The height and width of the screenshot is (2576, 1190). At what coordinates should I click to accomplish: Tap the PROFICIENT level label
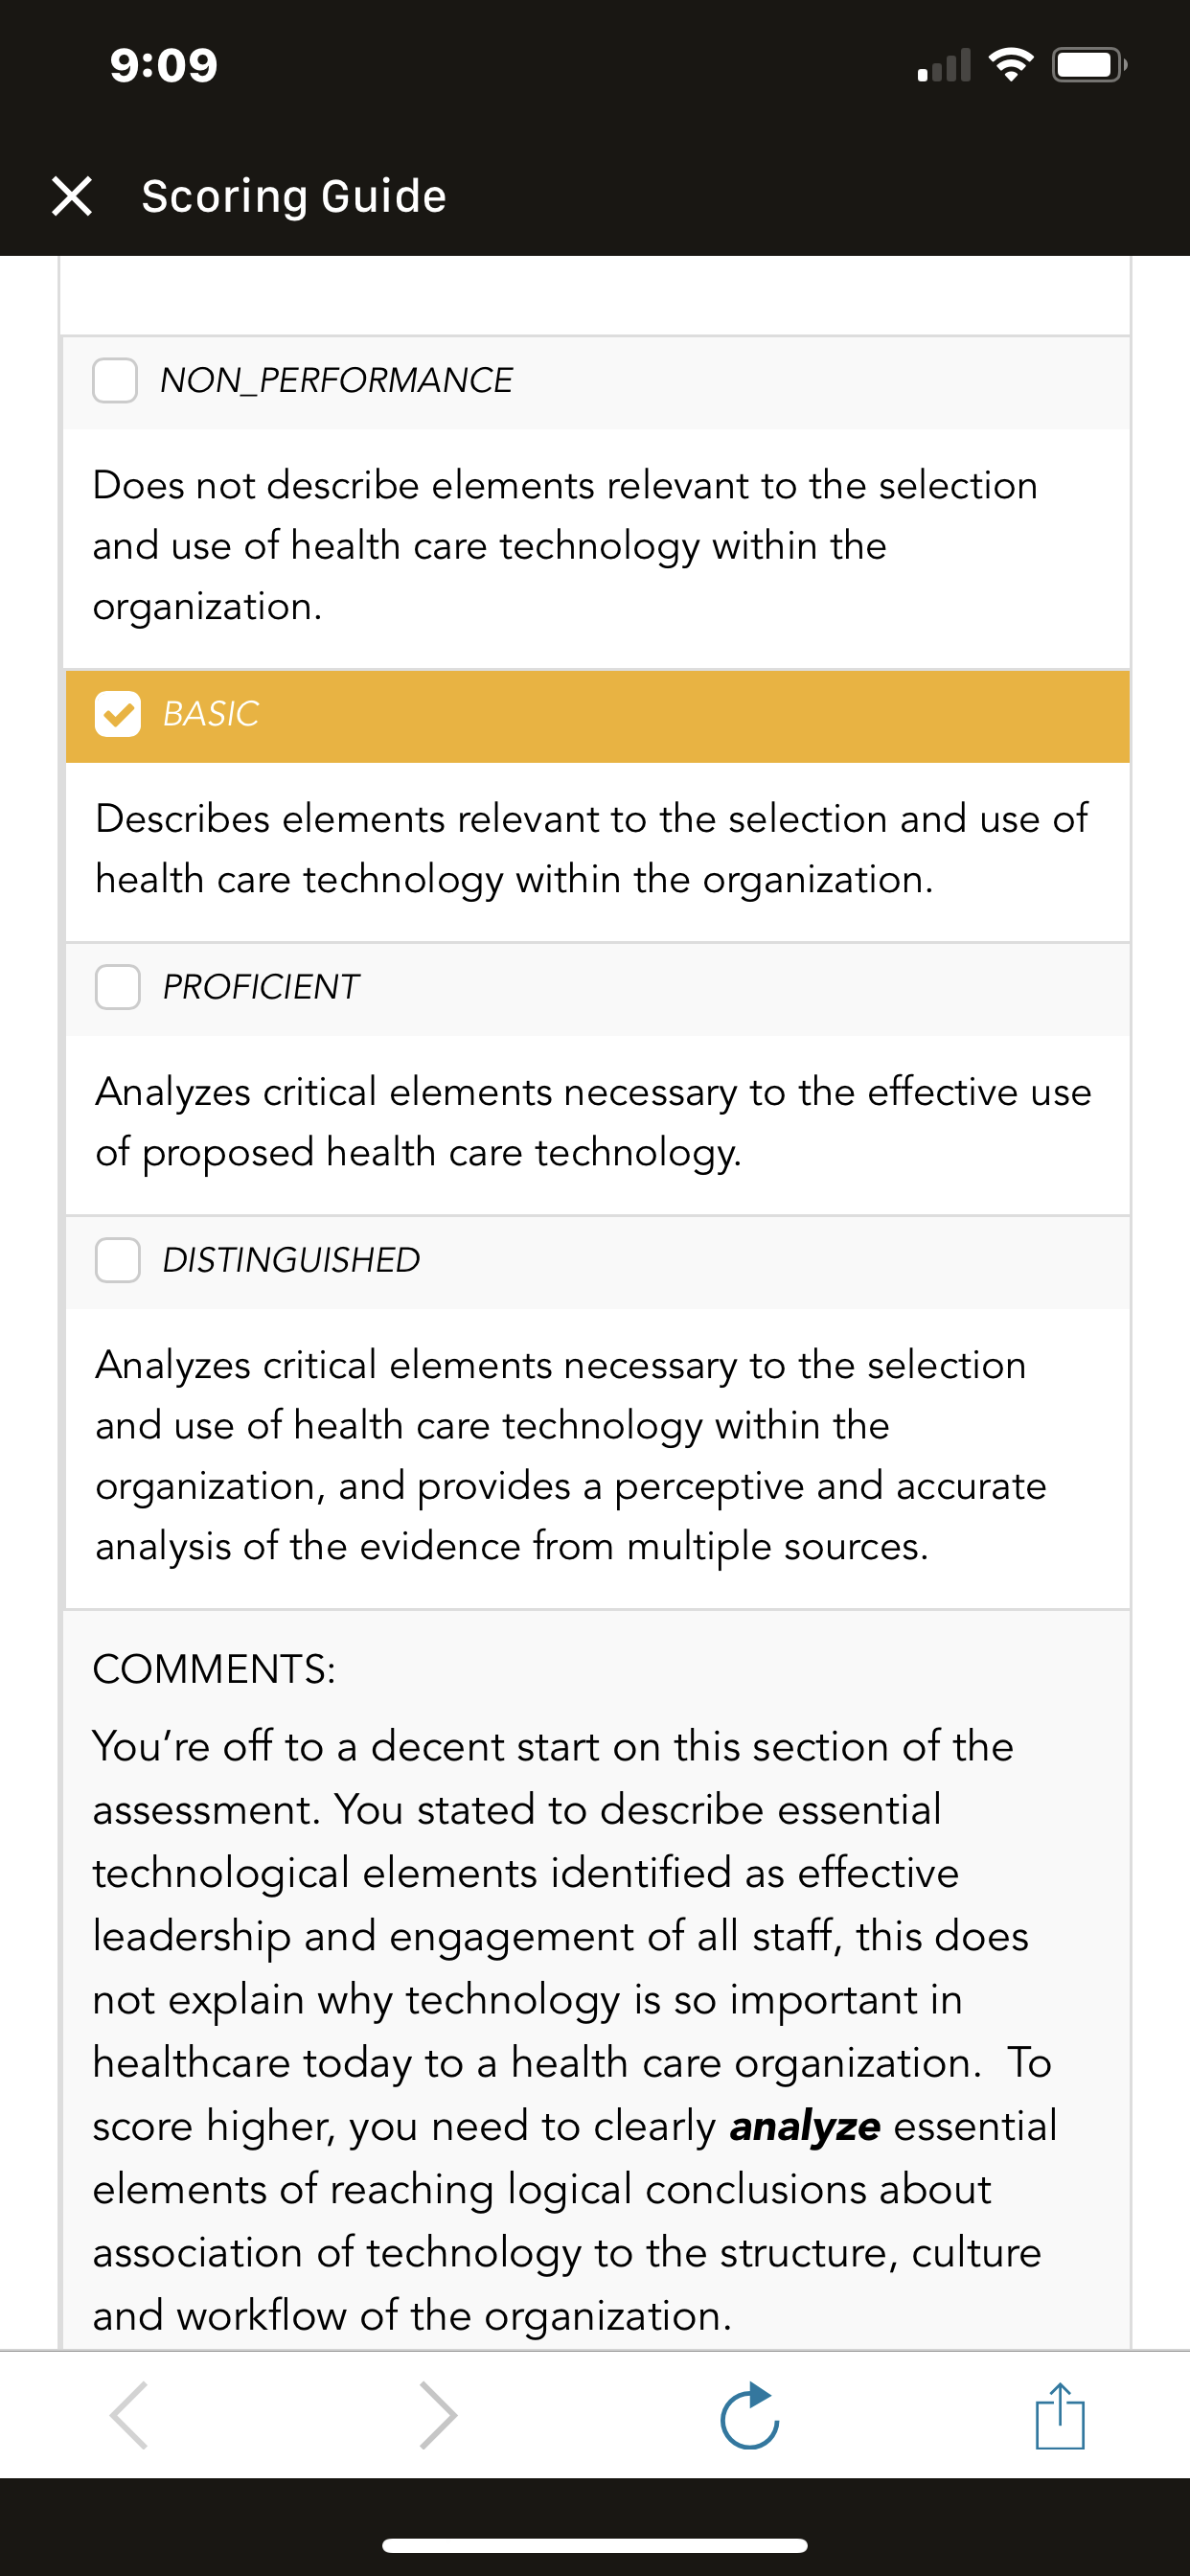260,987
